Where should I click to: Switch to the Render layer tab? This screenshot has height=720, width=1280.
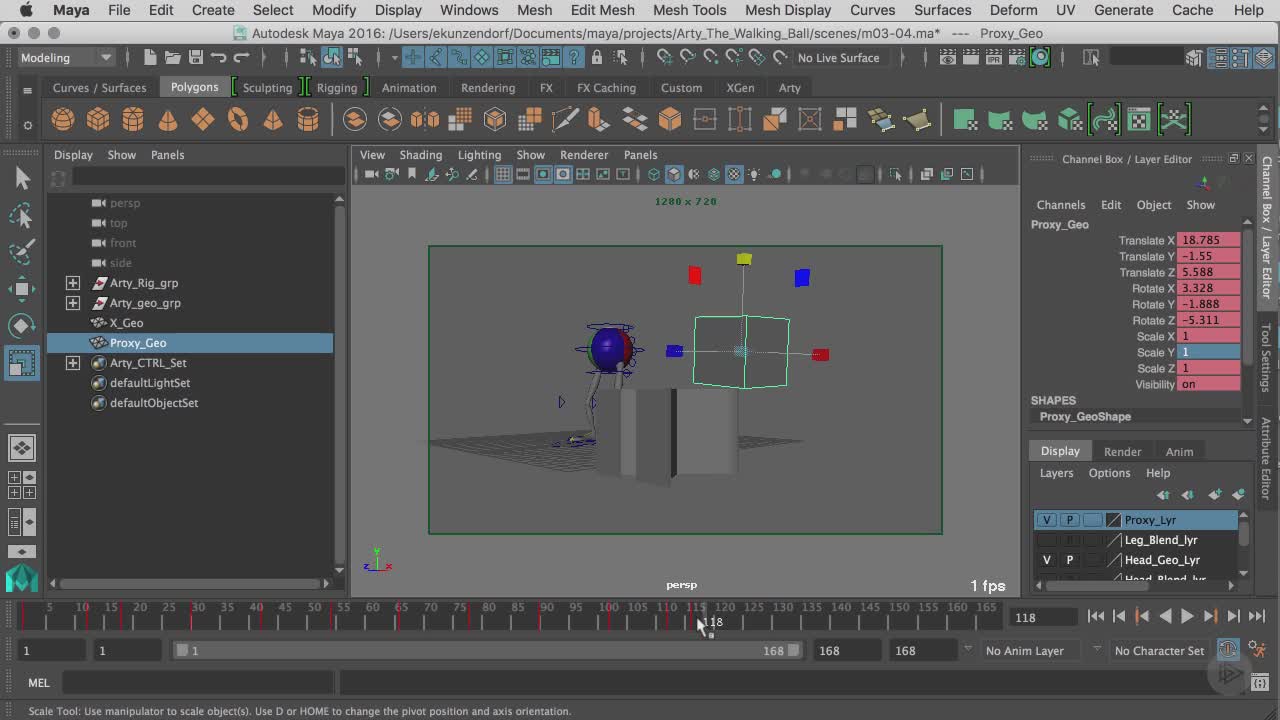[x=1122, y=452]
